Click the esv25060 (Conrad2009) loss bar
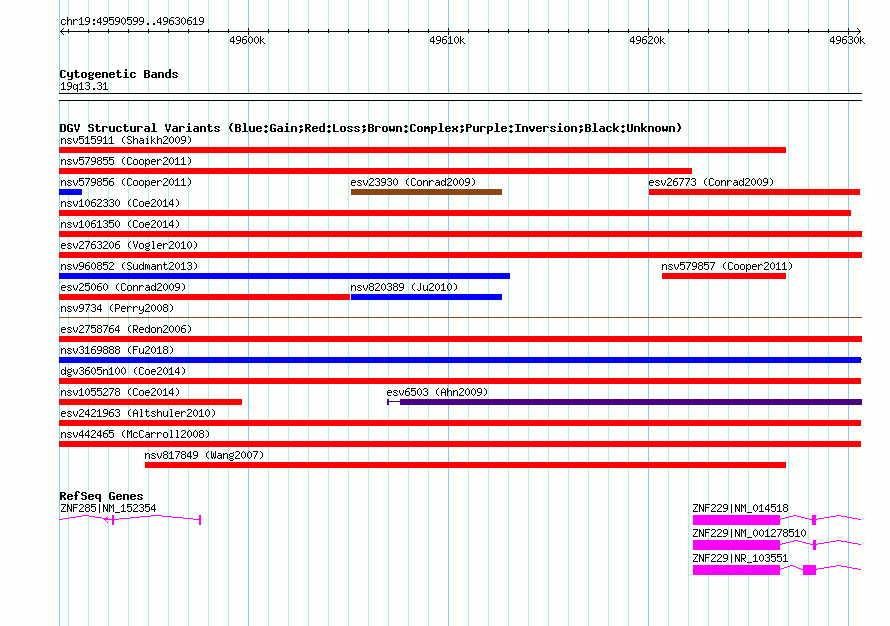Image resolution: width=890 pixels, height=626 pixels. 204,297
